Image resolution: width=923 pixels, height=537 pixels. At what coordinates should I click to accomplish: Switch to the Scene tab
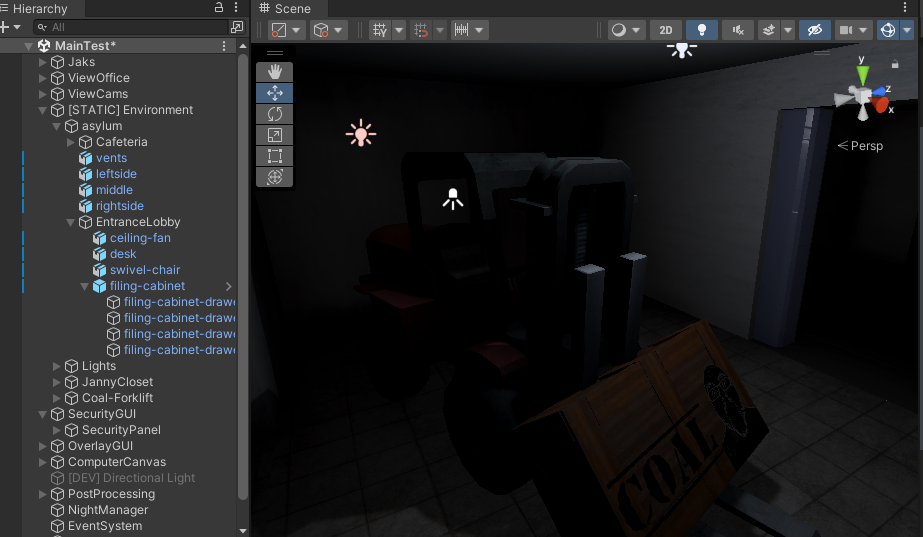pyautogui.click(x=285, y=8)
